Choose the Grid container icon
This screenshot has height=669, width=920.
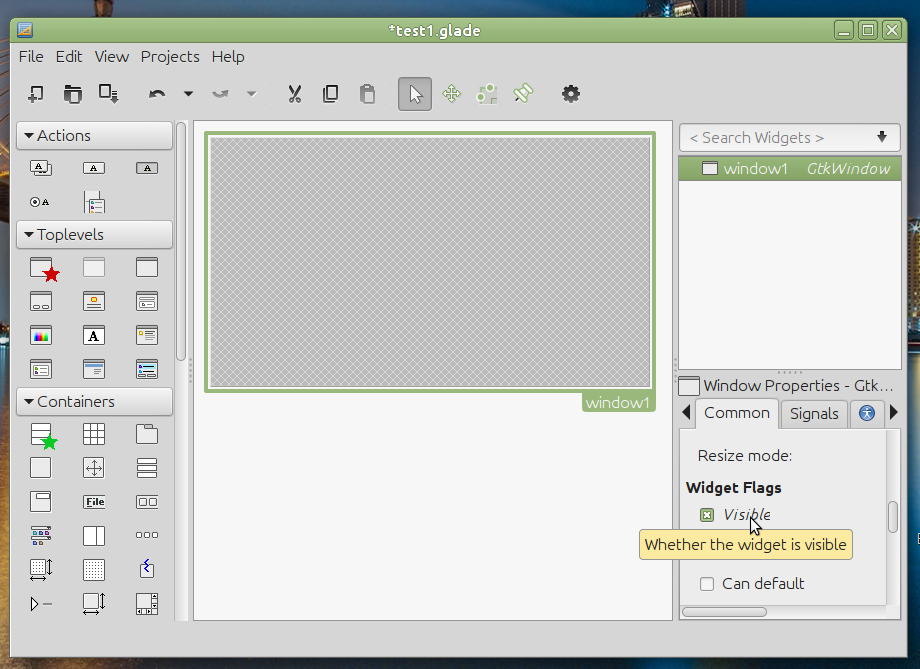[94, 434]
